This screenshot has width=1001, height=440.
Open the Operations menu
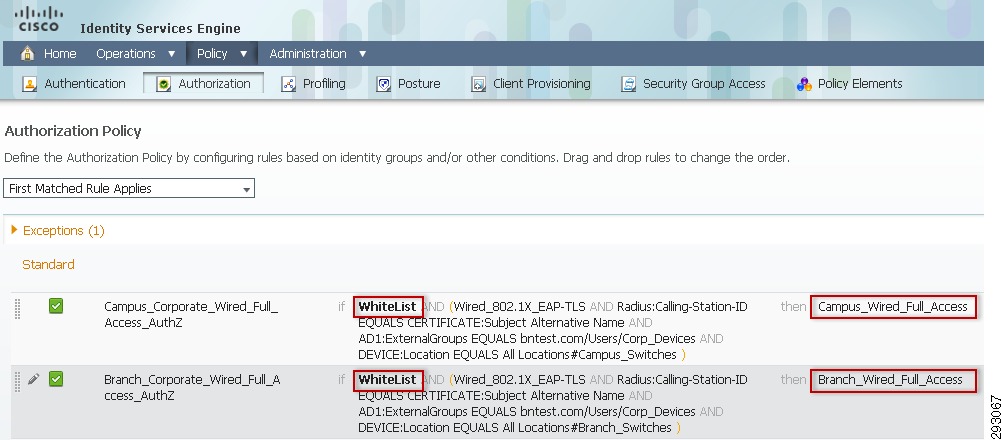click(126, 54)
